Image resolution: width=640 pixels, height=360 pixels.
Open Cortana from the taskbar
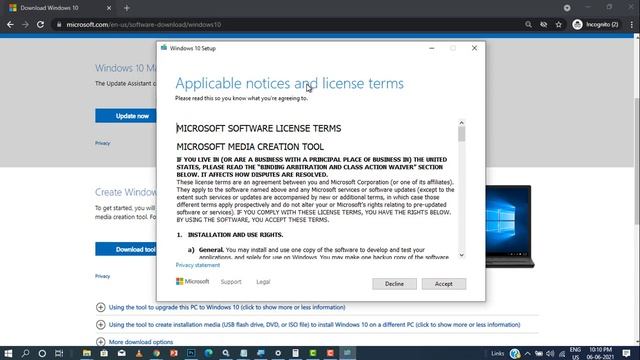click(42, 353)
